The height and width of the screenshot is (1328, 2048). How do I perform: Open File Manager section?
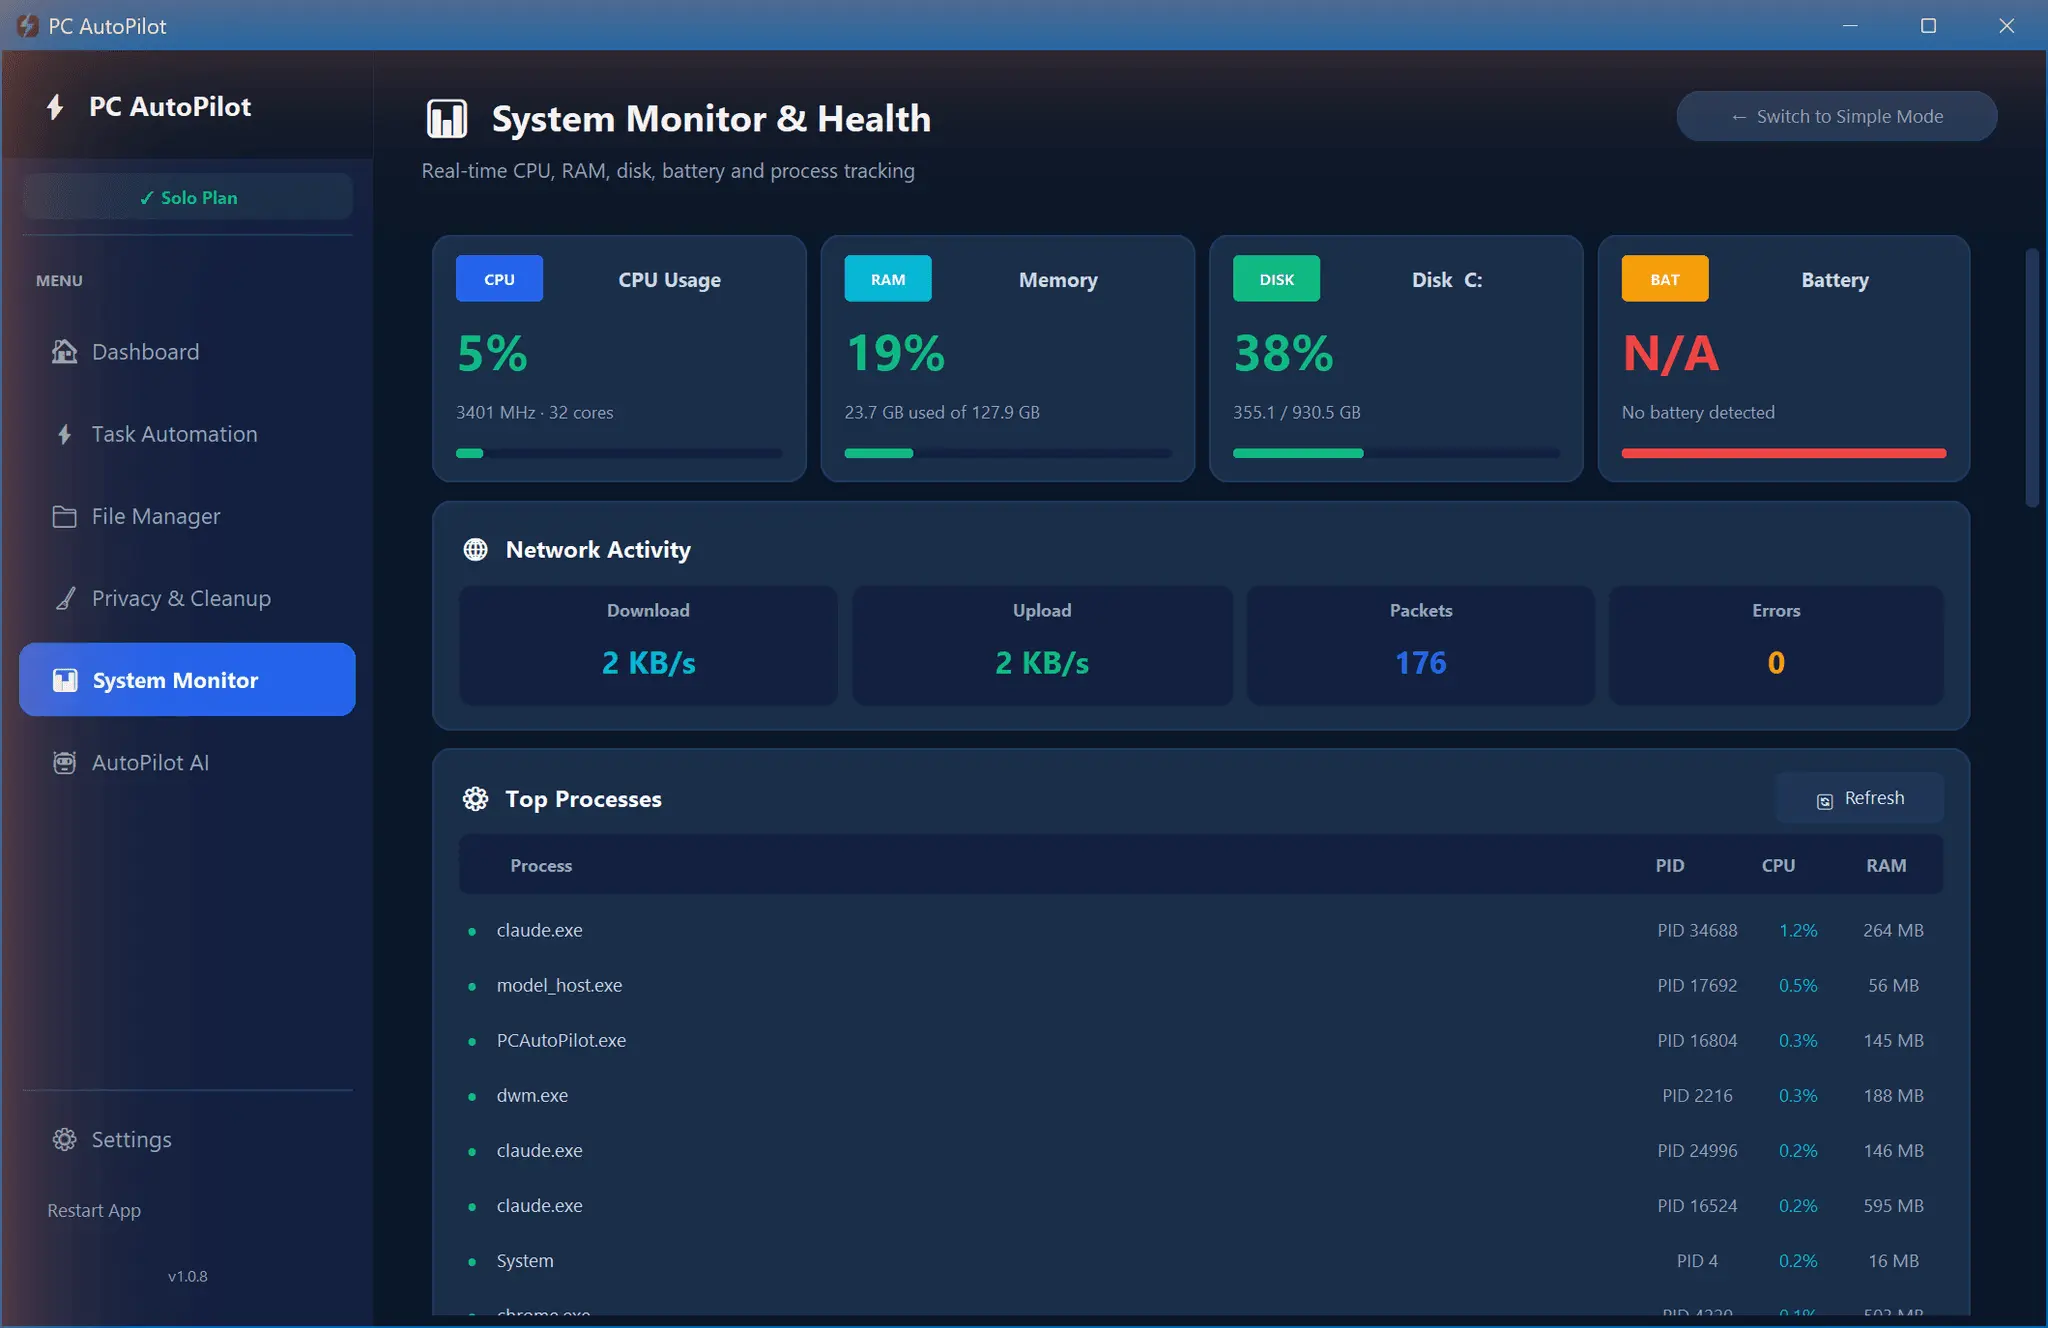click(187, 516)
